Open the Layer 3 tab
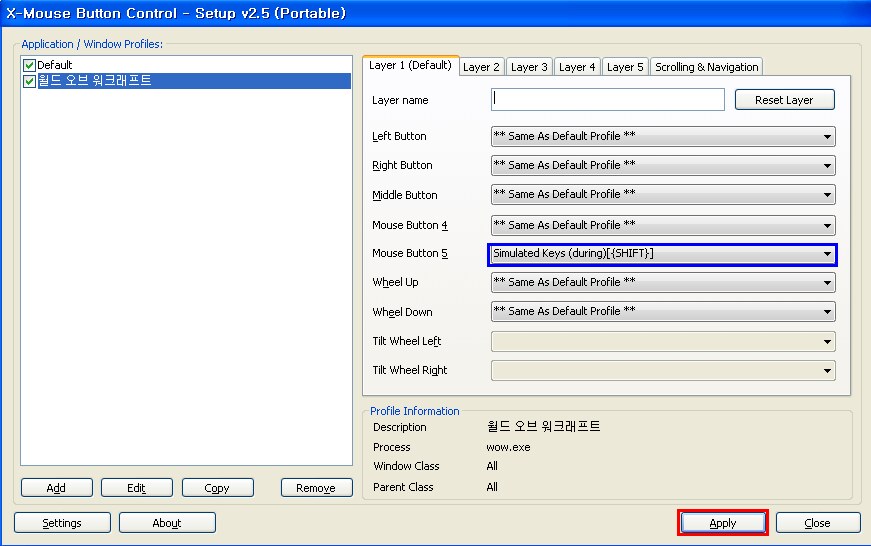871x546 pixels. pyautogui.click(x=529, y=67)
